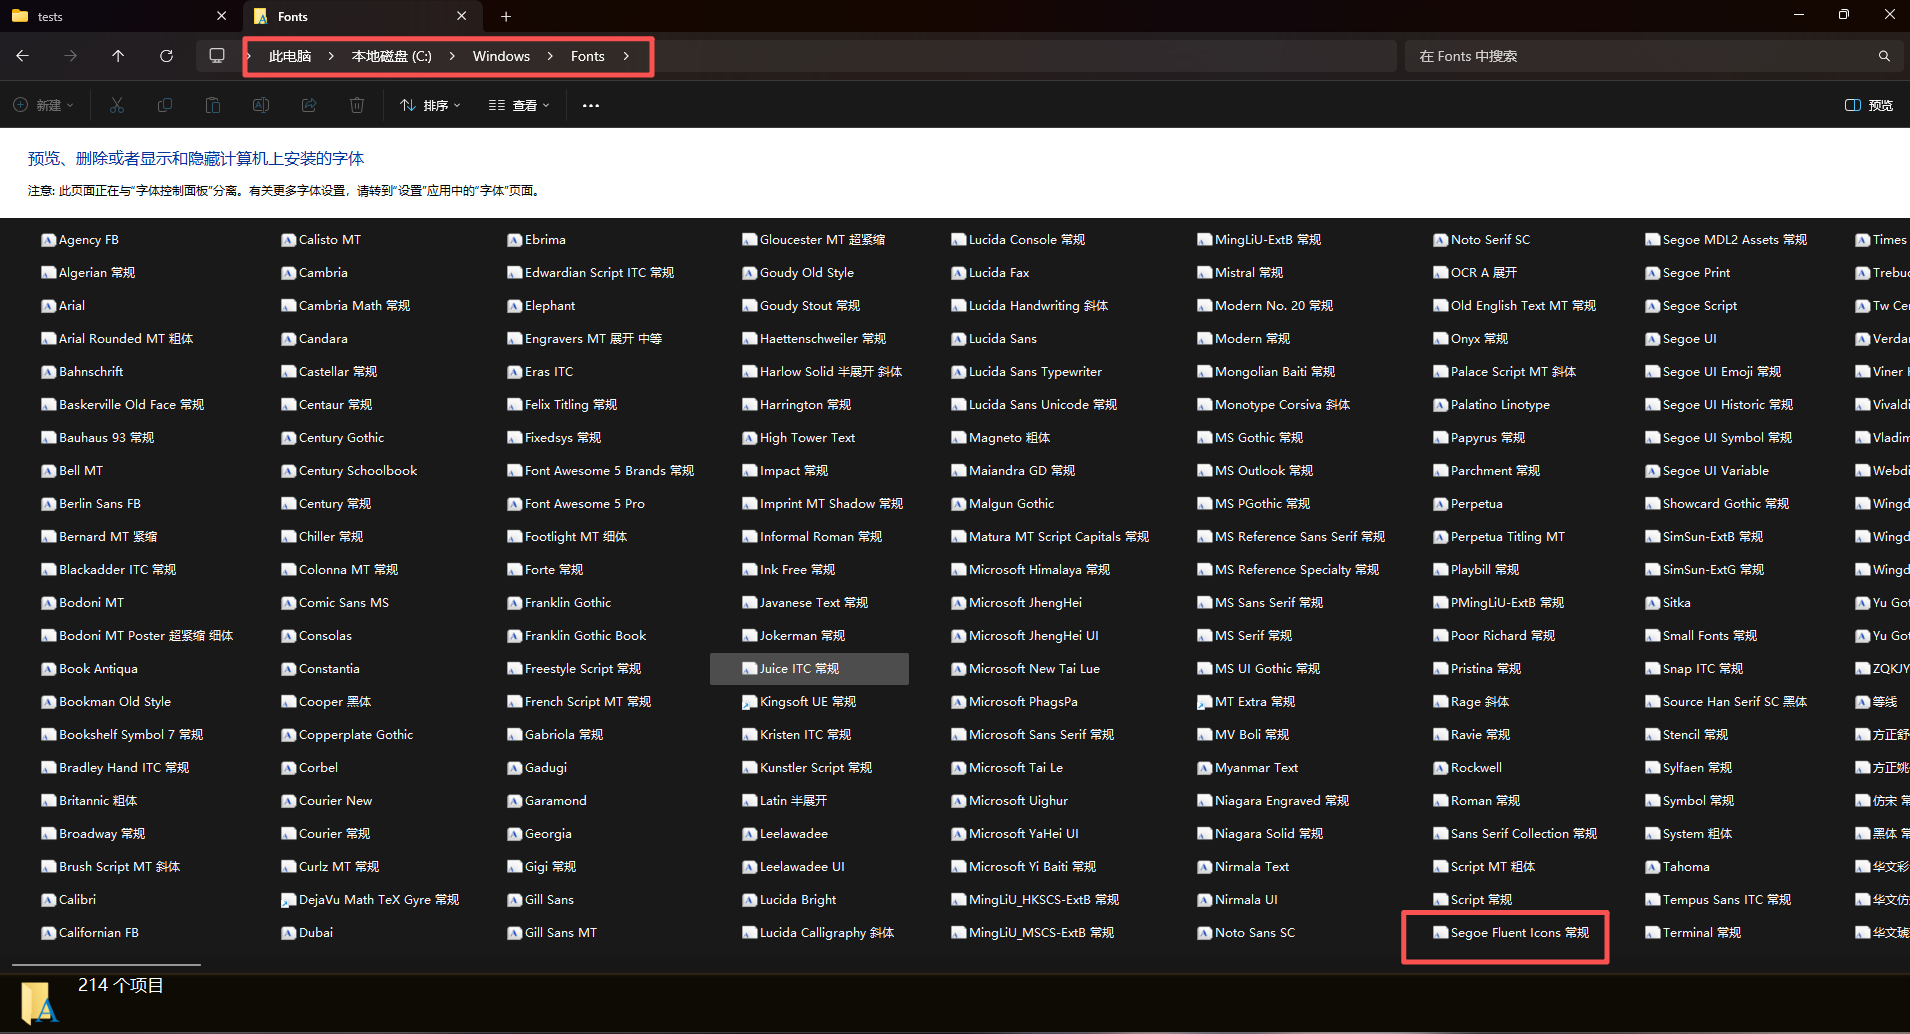Select the Terminal 常规 font
Viewport: 1910px width, 1034px height.
click(x=1693, y=932)
